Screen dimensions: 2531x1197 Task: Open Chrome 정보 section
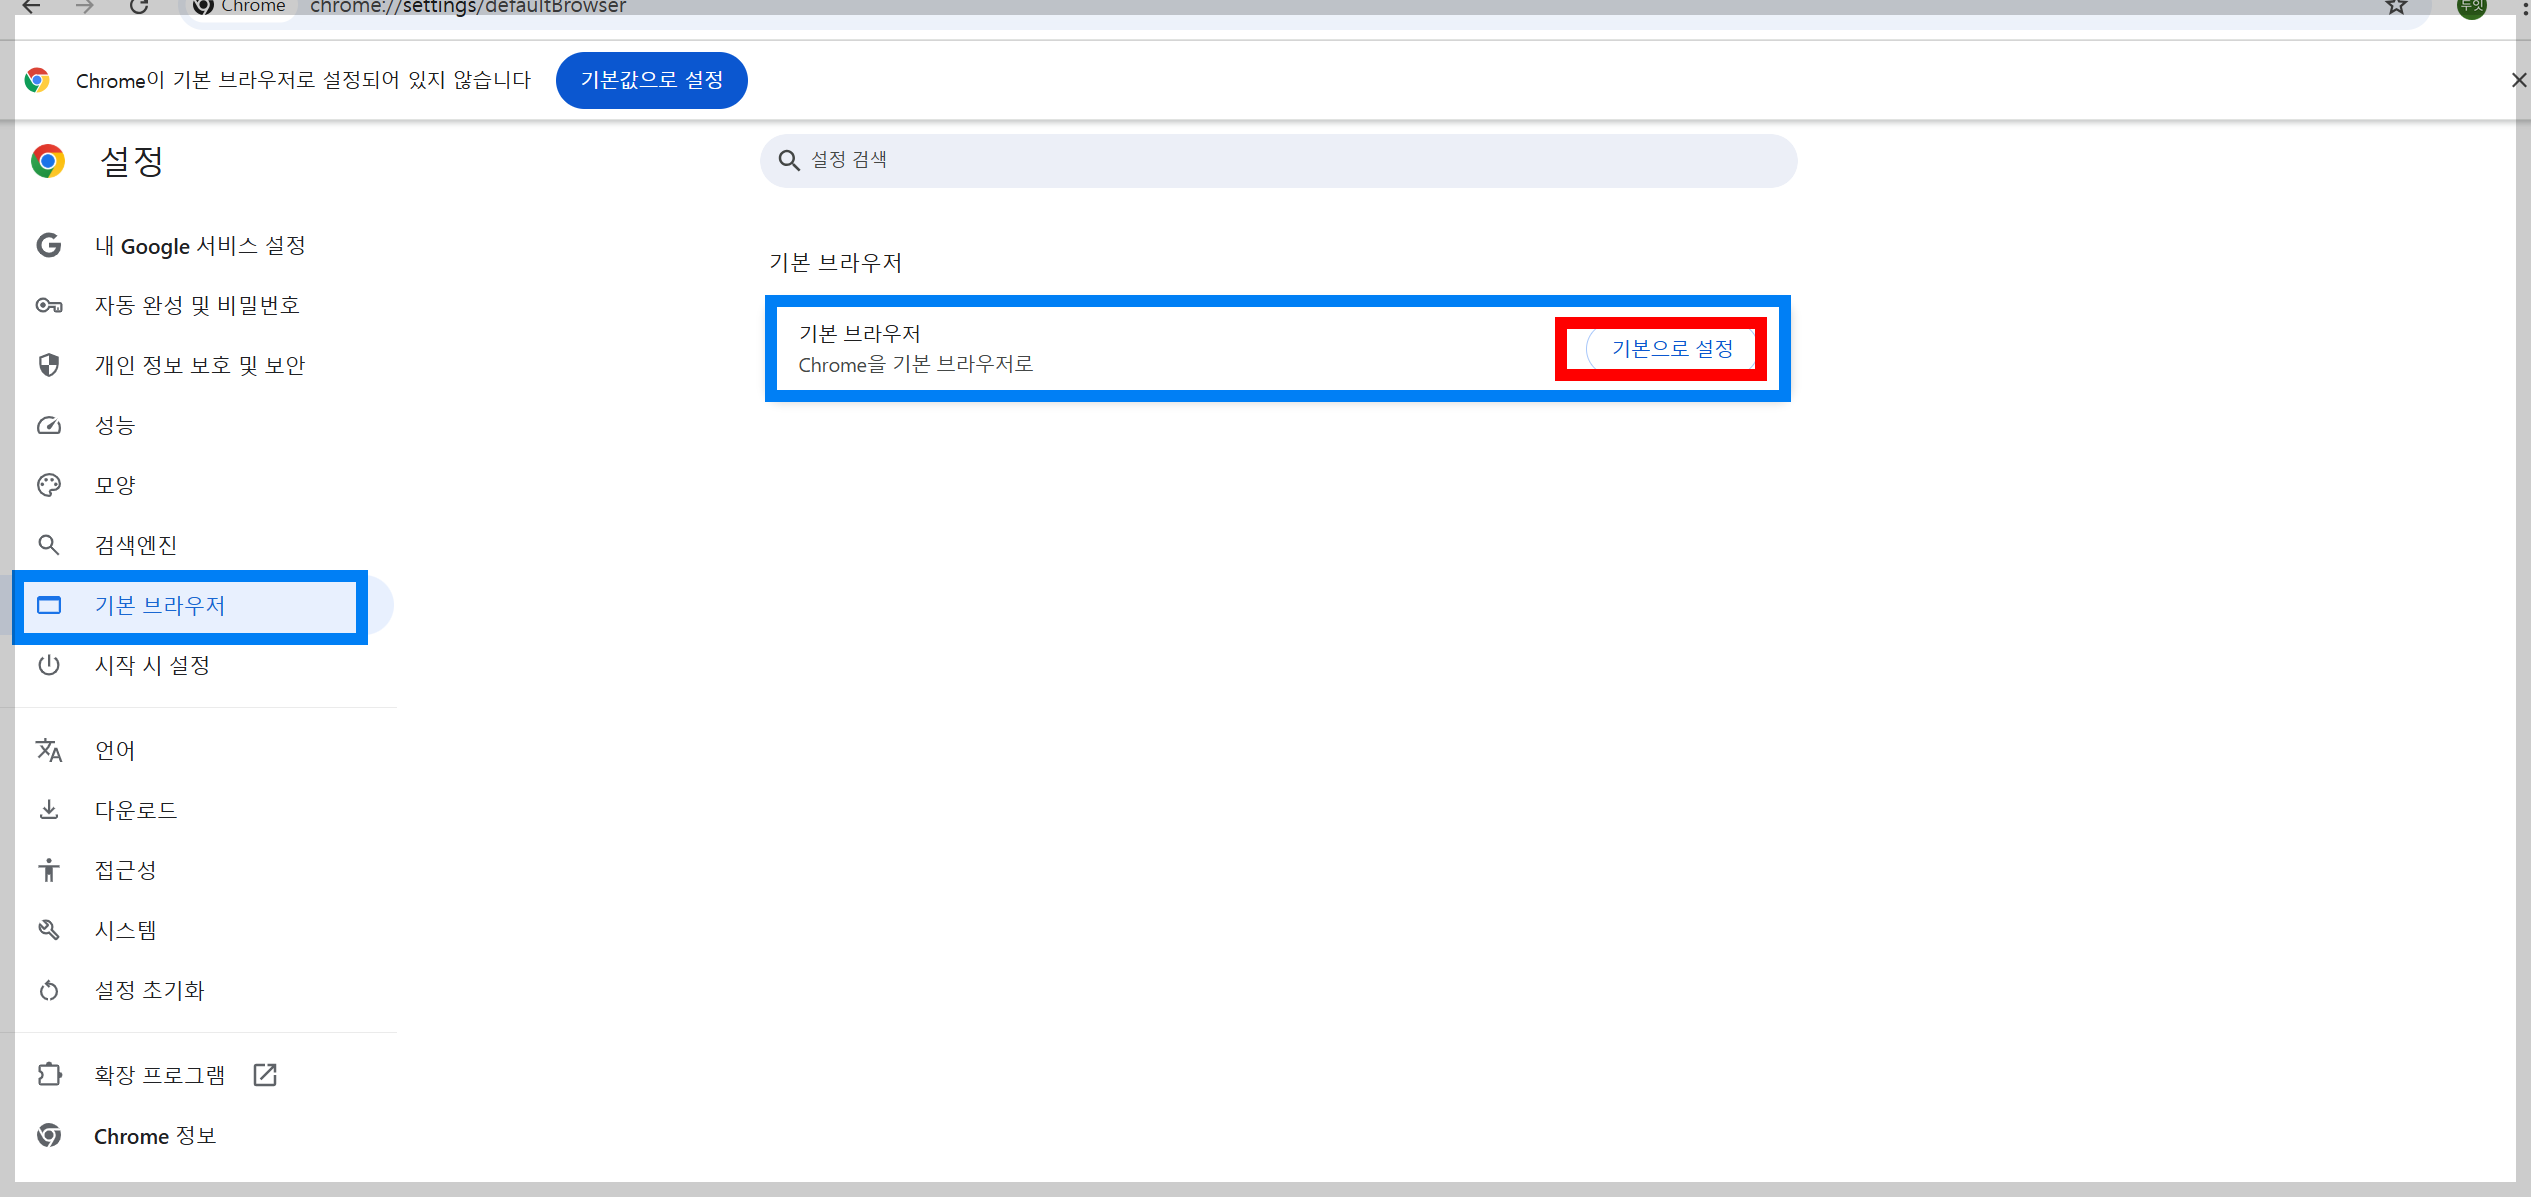click(155, 1135)
